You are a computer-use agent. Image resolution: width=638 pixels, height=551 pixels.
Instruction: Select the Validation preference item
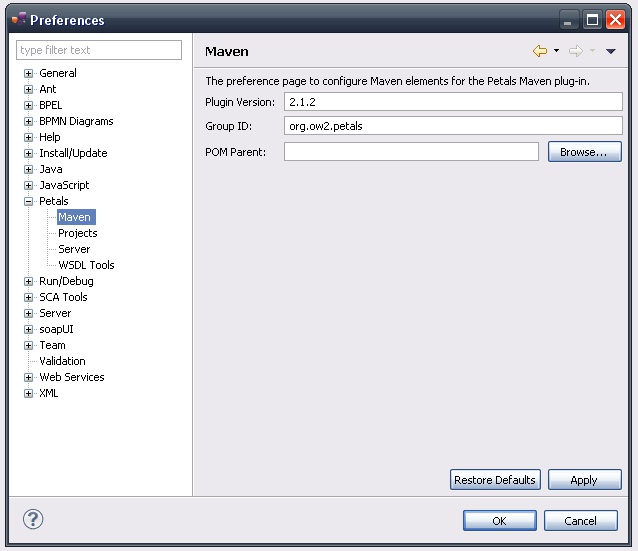point(62,361)
